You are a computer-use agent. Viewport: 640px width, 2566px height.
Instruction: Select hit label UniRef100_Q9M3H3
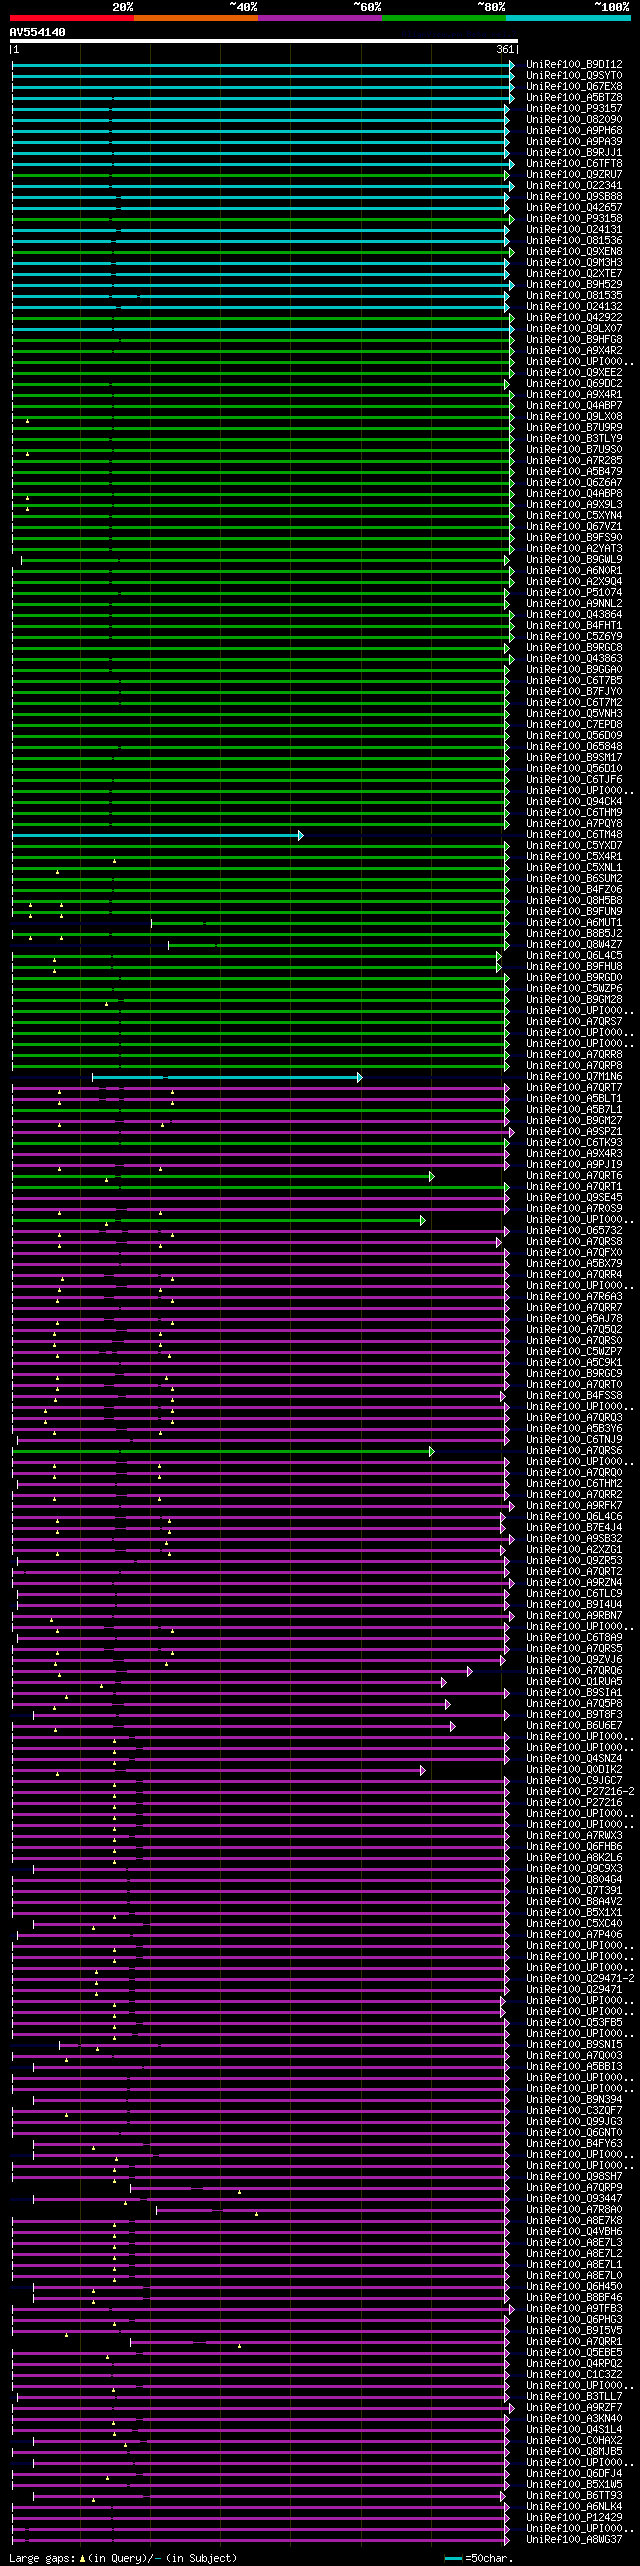pyautogui.click(x=574, y=262)
